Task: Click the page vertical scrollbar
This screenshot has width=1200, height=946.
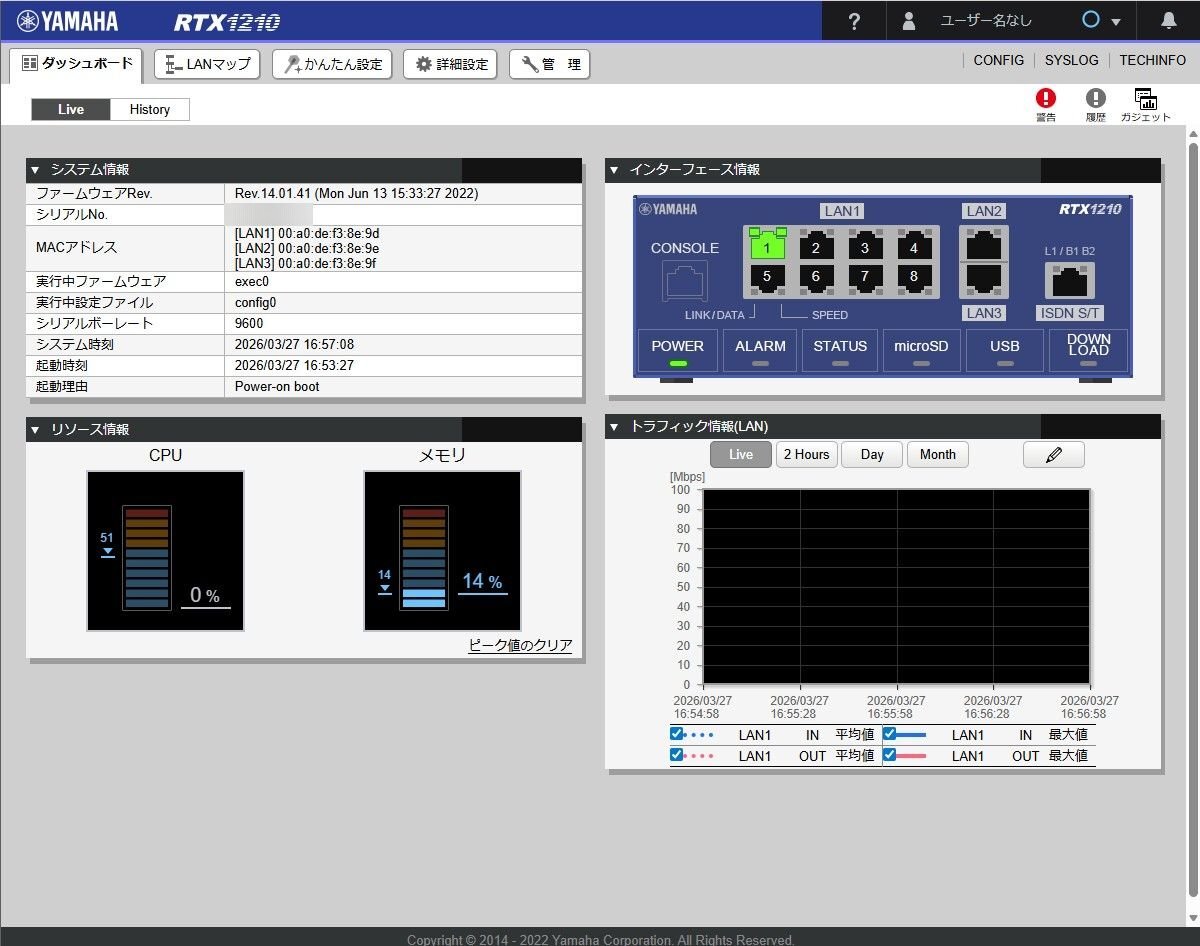Action: point(1192,520)
